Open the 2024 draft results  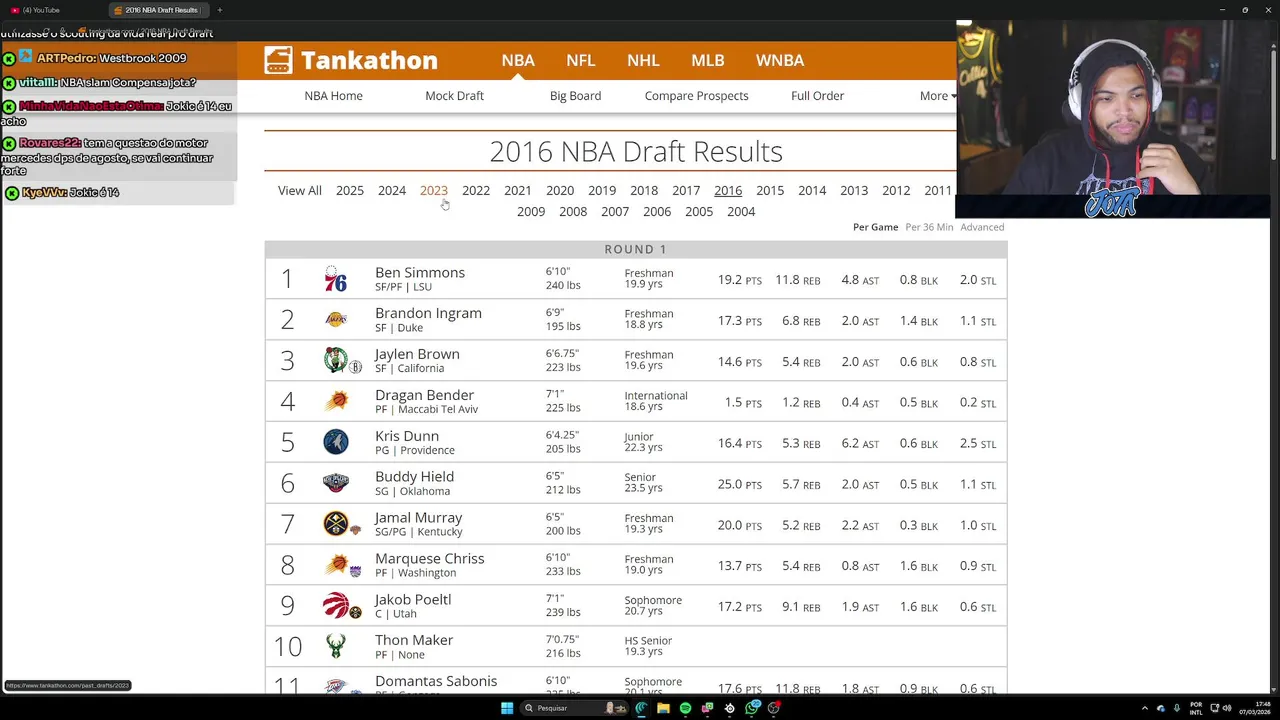tap(392, 191)
